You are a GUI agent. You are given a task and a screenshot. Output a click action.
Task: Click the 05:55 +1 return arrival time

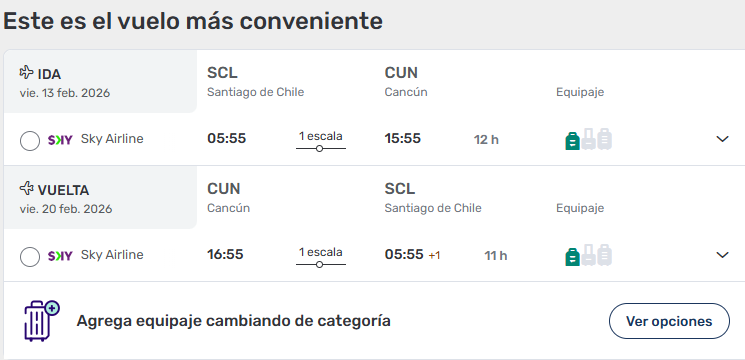coord(412,255)
